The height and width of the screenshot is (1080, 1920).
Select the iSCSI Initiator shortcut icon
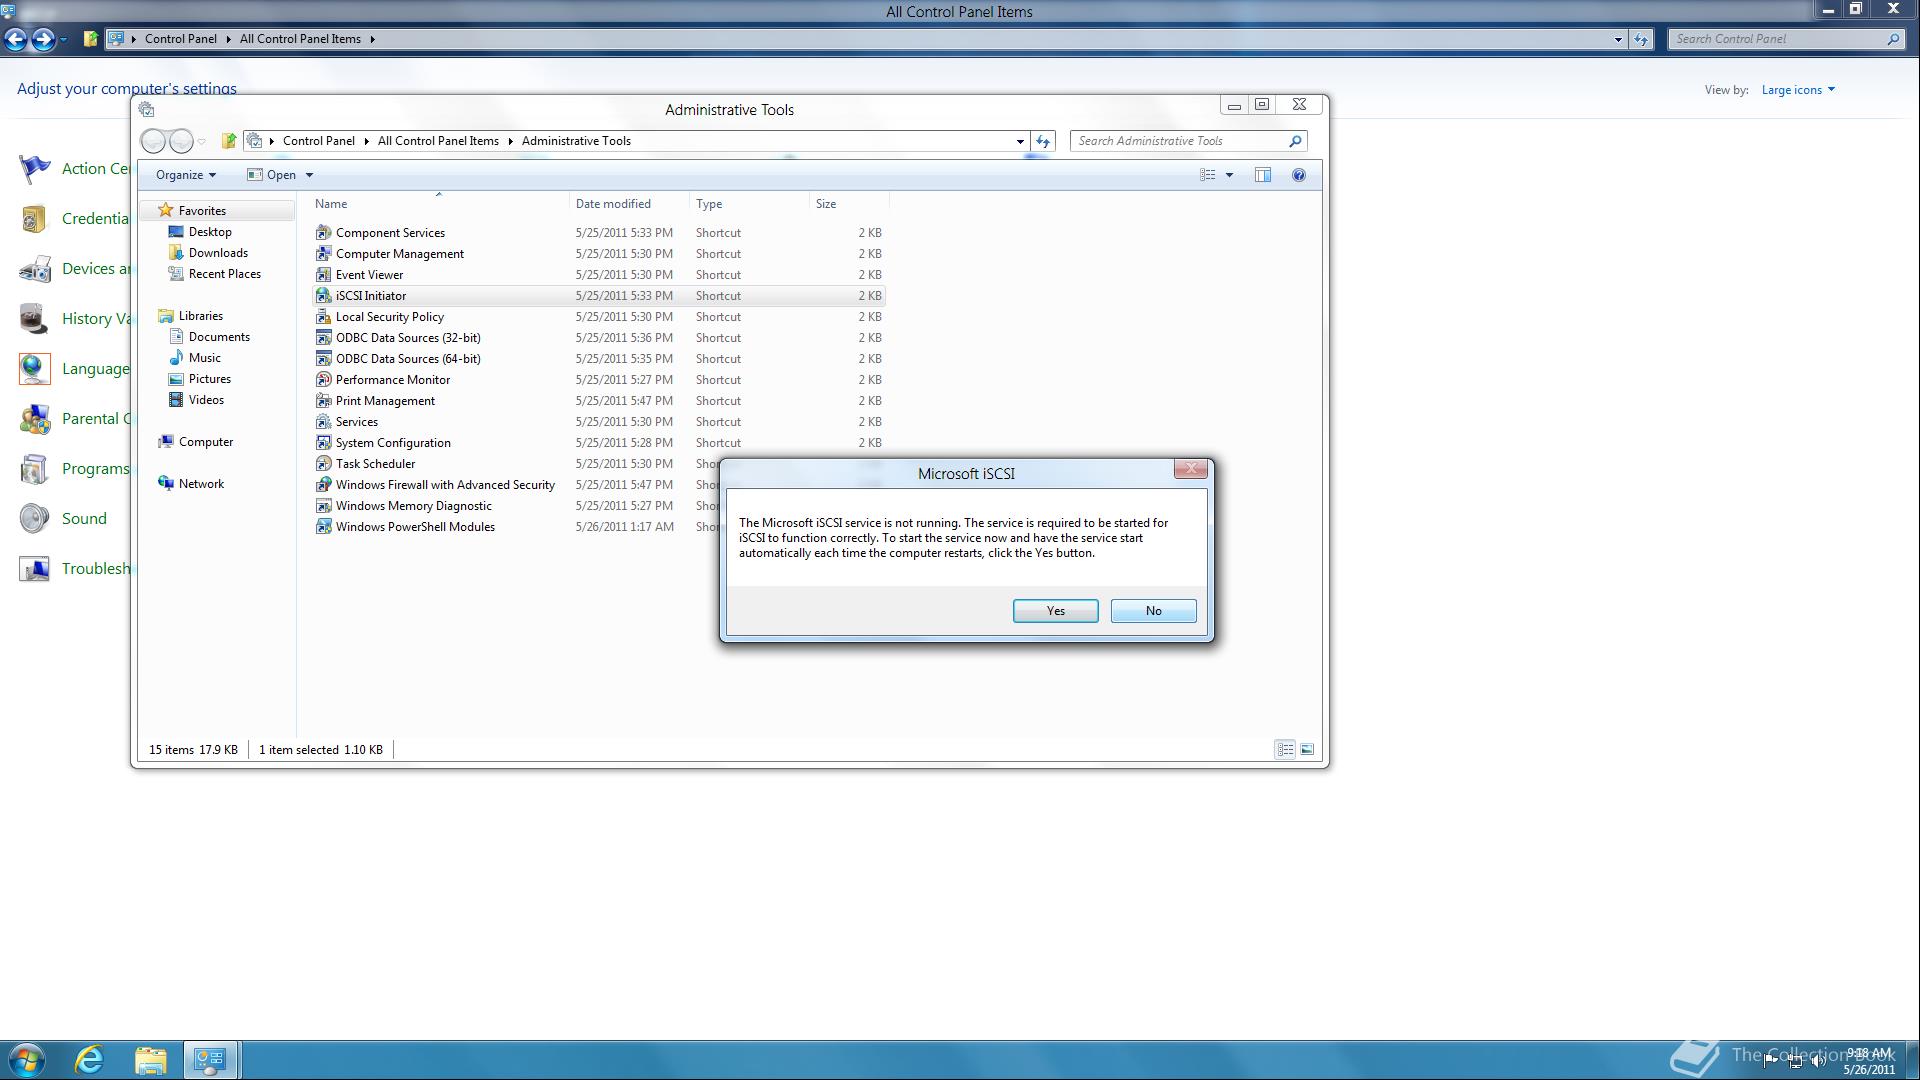tap(323, 295)
